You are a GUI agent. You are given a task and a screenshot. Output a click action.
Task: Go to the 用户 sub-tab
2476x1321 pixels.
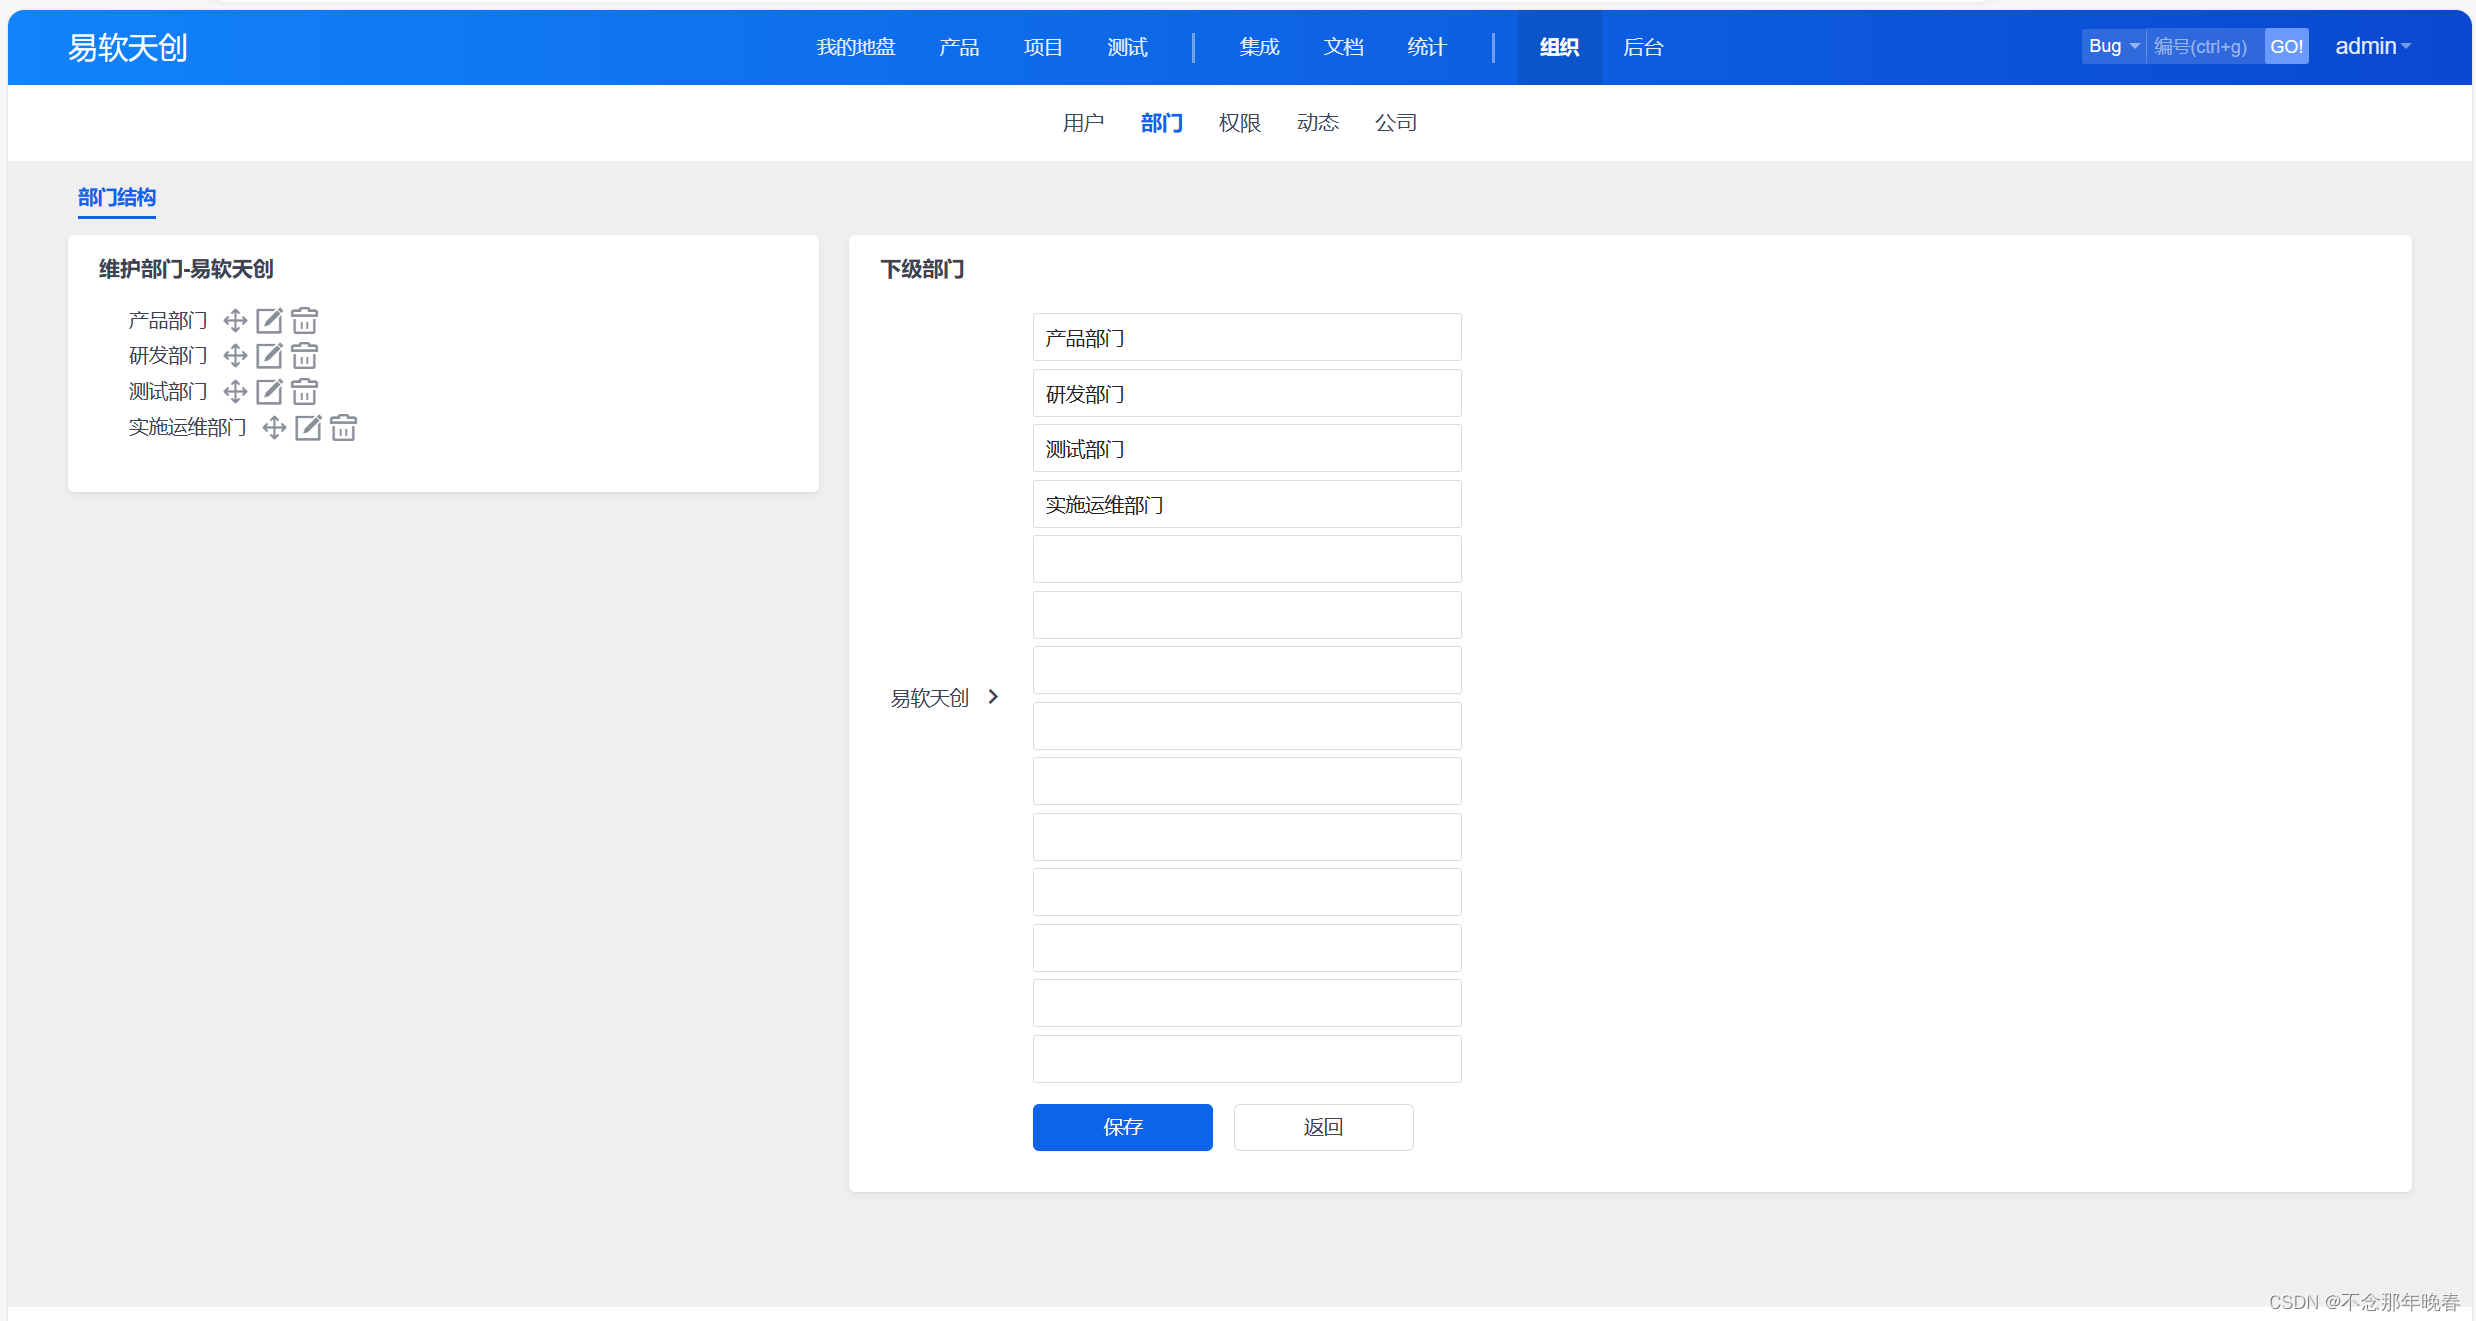(x=1083, y=123)
